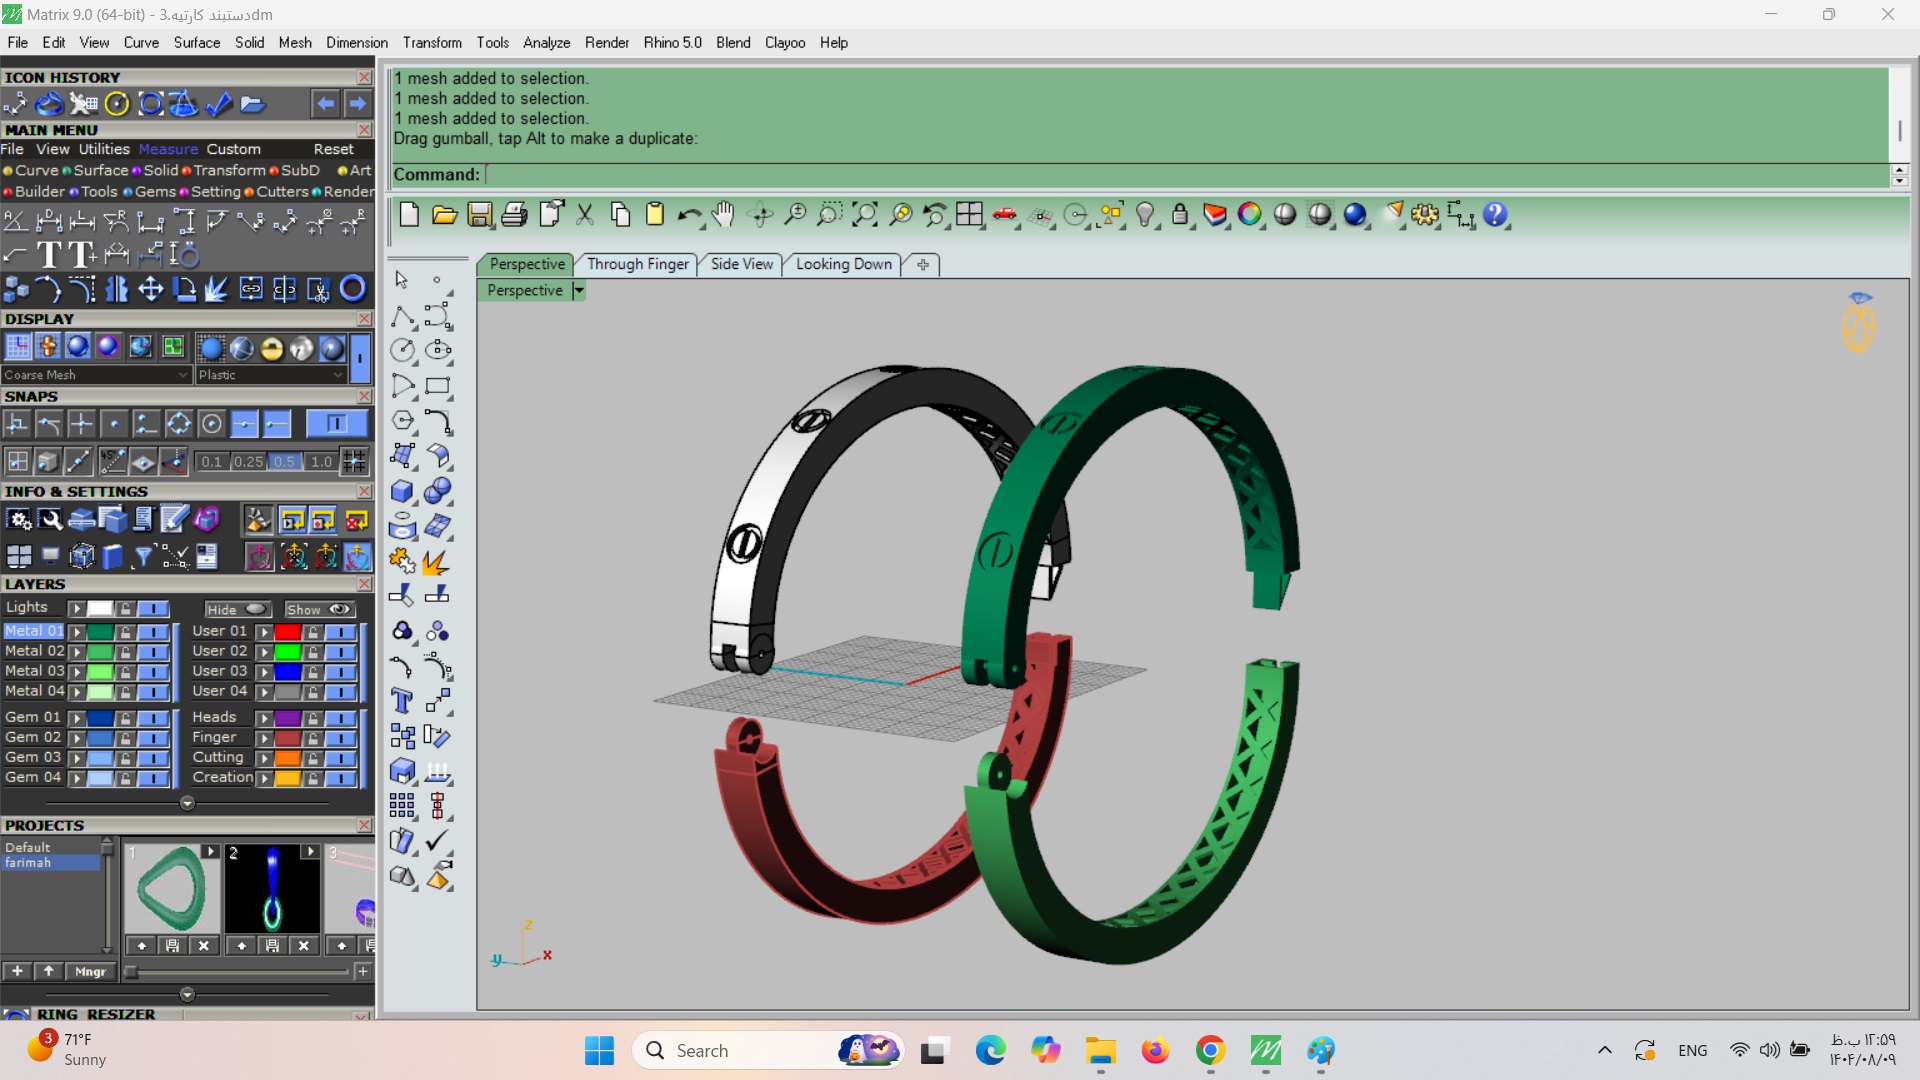Screen dimensions: 1920x1080
Task: Click the Undo arrow icon
Action: (689, 214)
